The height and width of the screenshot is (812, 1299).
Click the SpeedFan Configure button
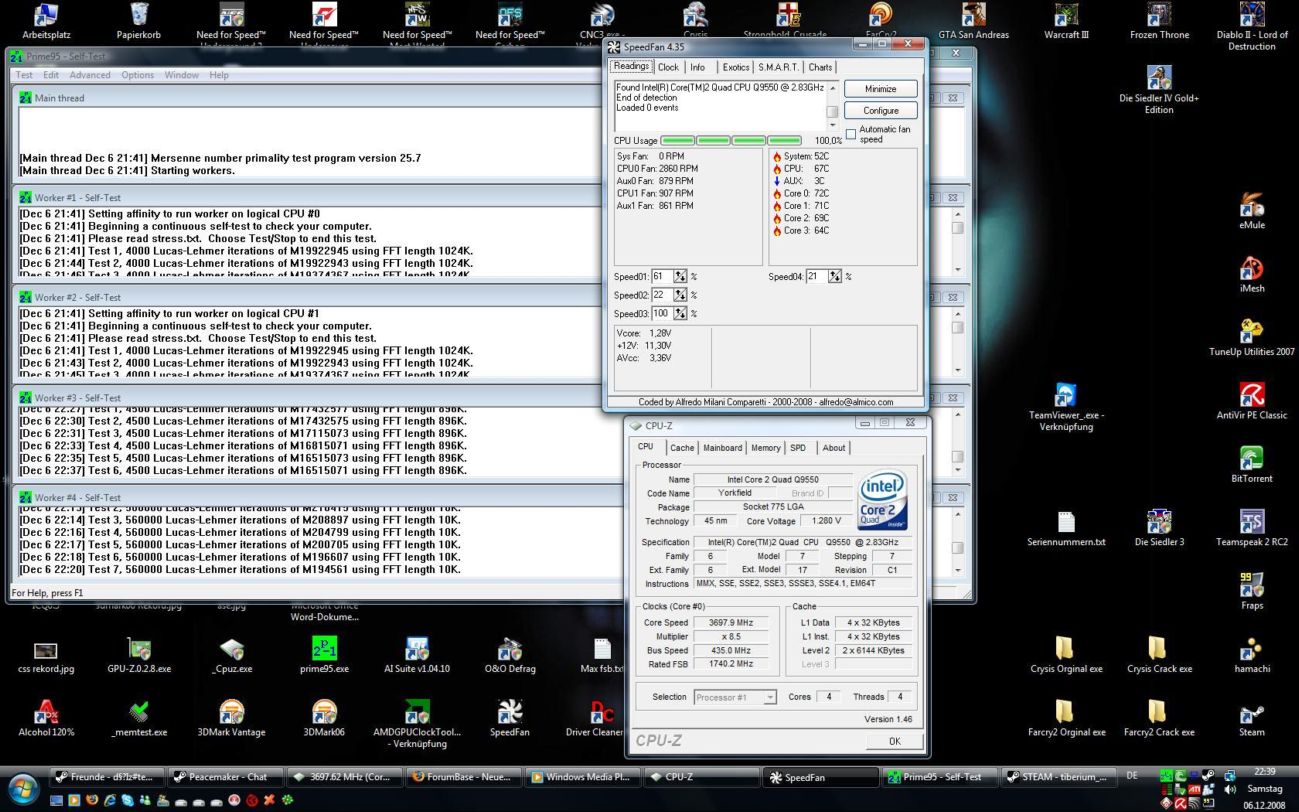tap(881, 110)
